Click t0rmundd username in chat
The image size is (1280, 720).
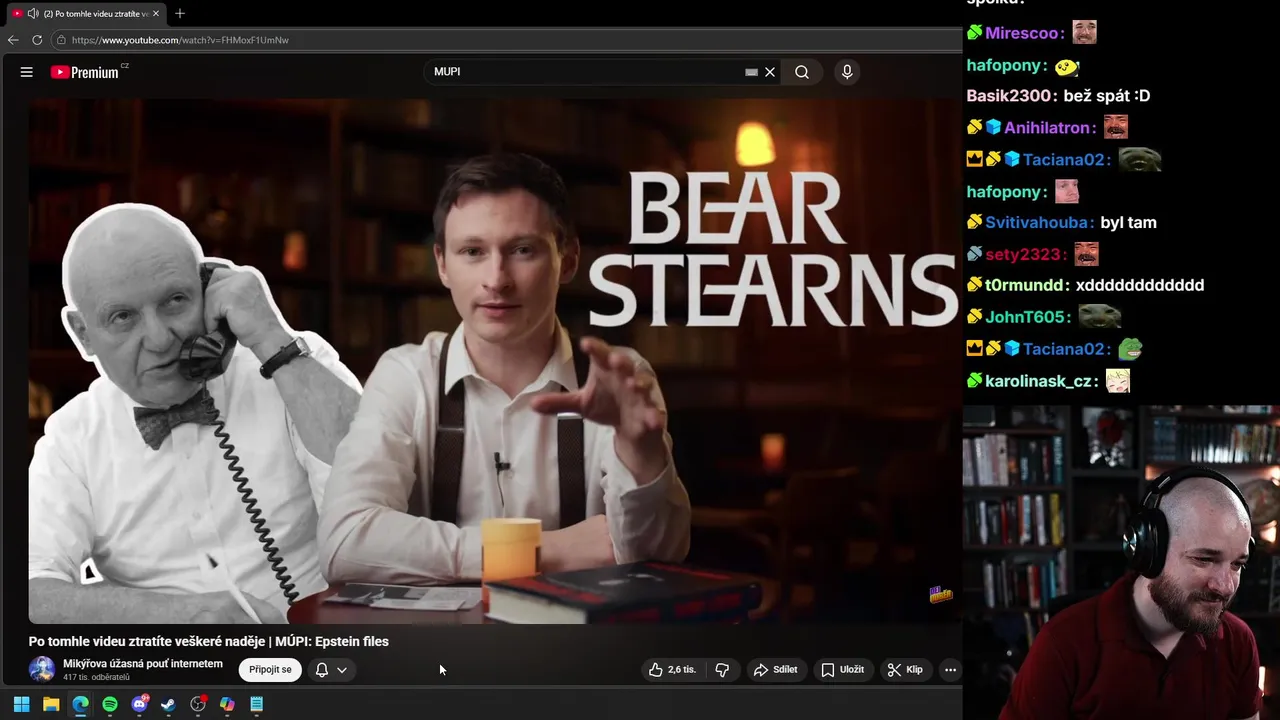coord(1024,286)
